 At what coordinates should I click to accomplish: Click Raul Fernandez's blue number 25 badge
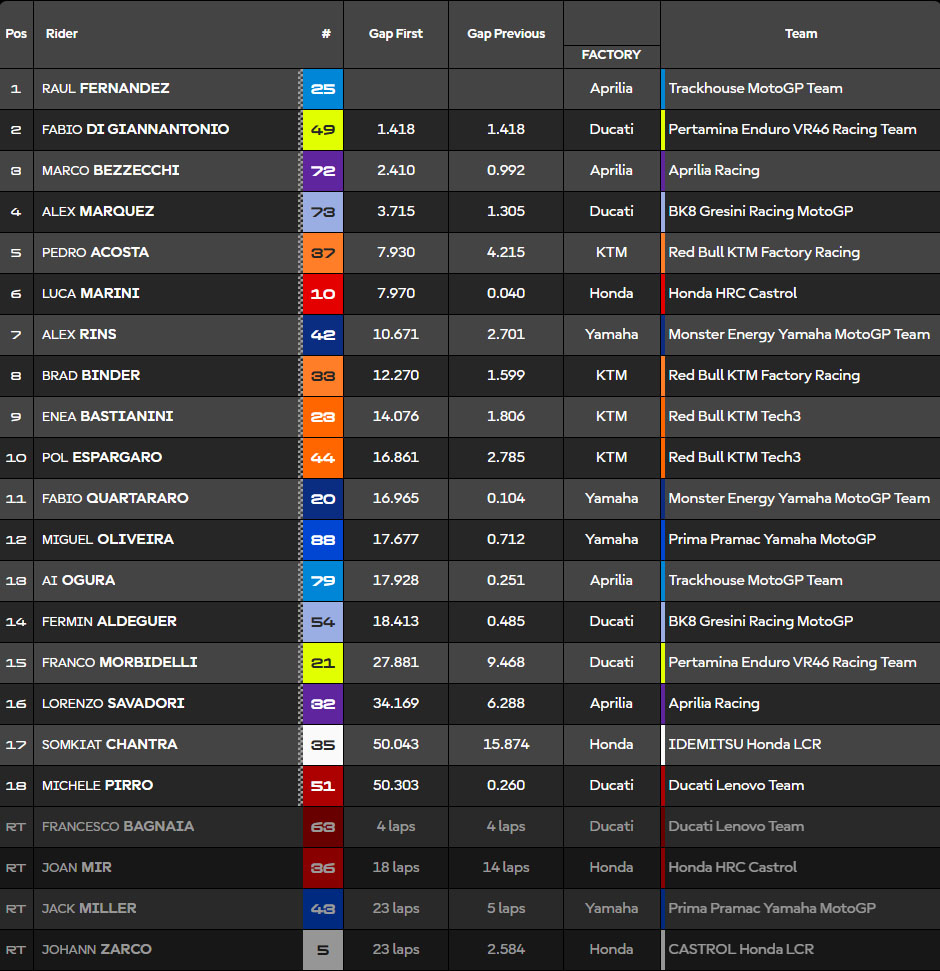pos(323,89)
